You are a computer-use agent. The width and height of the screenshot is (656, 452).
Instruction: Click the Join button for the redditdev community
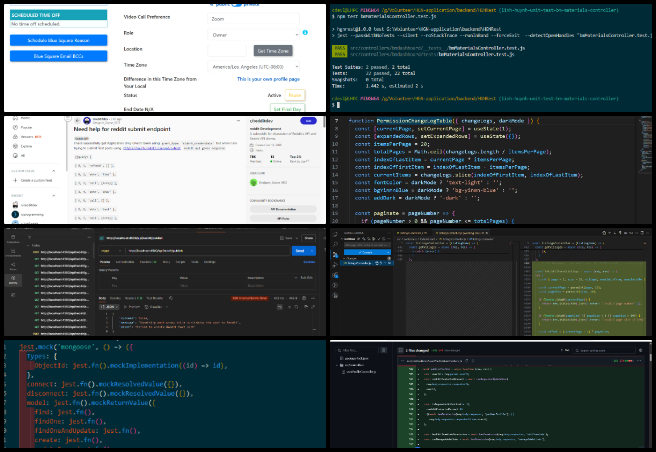[308, 121]
